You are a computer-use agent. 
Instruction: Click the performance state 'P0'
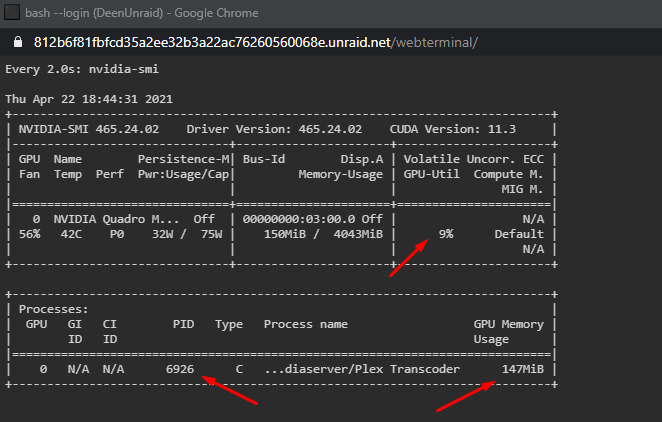[x=117, y=234]
